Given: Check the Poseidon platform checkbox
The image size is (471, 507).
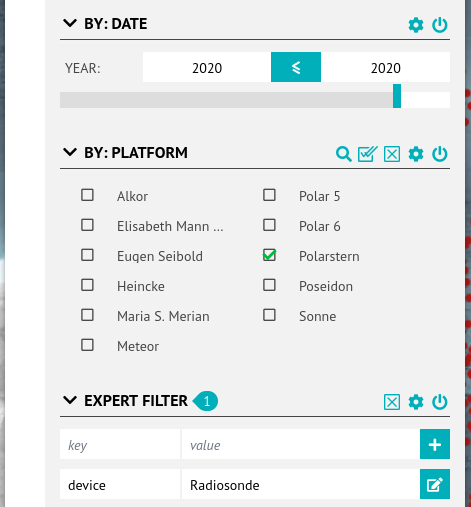Looking at the screenshot, I should pyautogui.click(x=269, y=285).
